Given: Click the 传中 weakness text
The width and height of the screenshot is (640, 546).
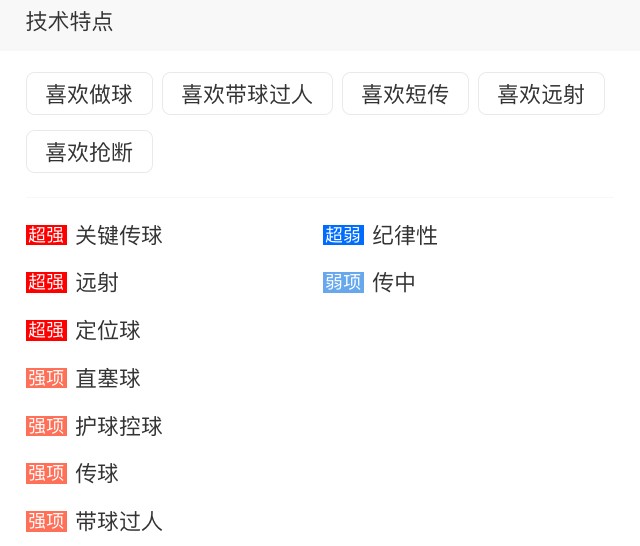Looking at the screenshot, I should point(394,283).
